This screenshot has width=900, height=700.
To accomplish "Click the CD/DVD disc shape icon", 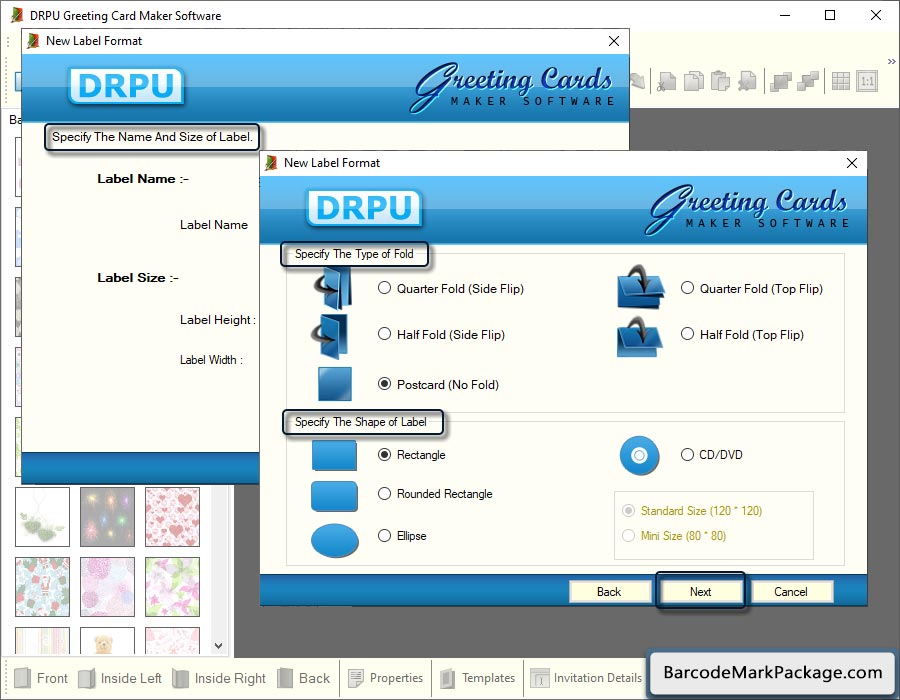I will click(x=639, y=456).
